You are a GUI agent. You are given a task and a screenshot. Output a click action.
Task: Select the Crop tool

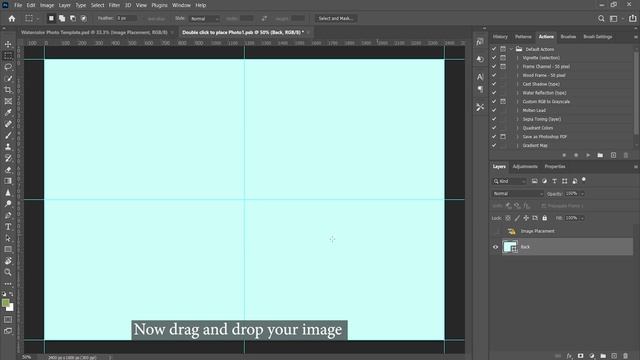(x=8, y=90)
